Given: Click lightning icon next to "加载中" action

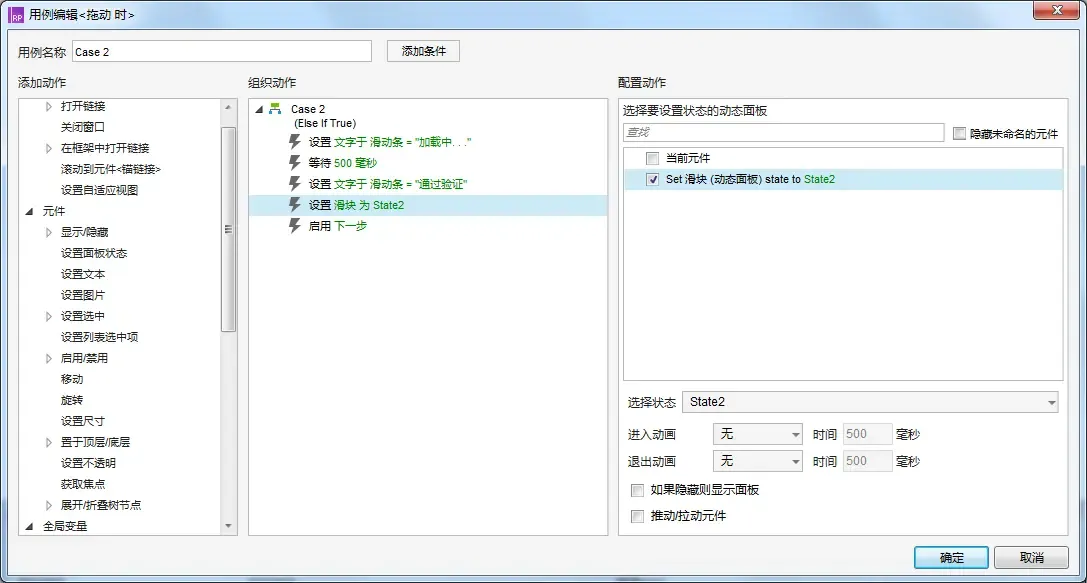Looking at the screenshot, I should click(295, 142).
